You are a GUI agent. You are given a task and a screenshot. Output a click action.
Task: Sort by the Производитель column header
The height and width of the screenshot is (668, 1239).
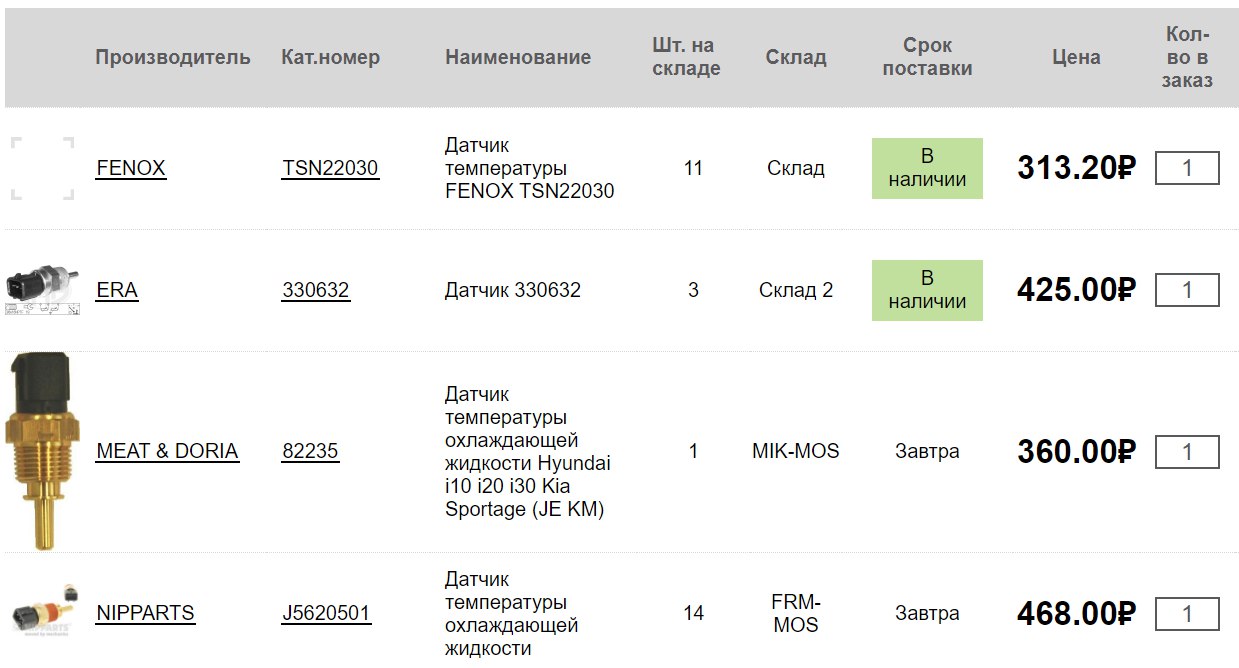click(173, 57)
